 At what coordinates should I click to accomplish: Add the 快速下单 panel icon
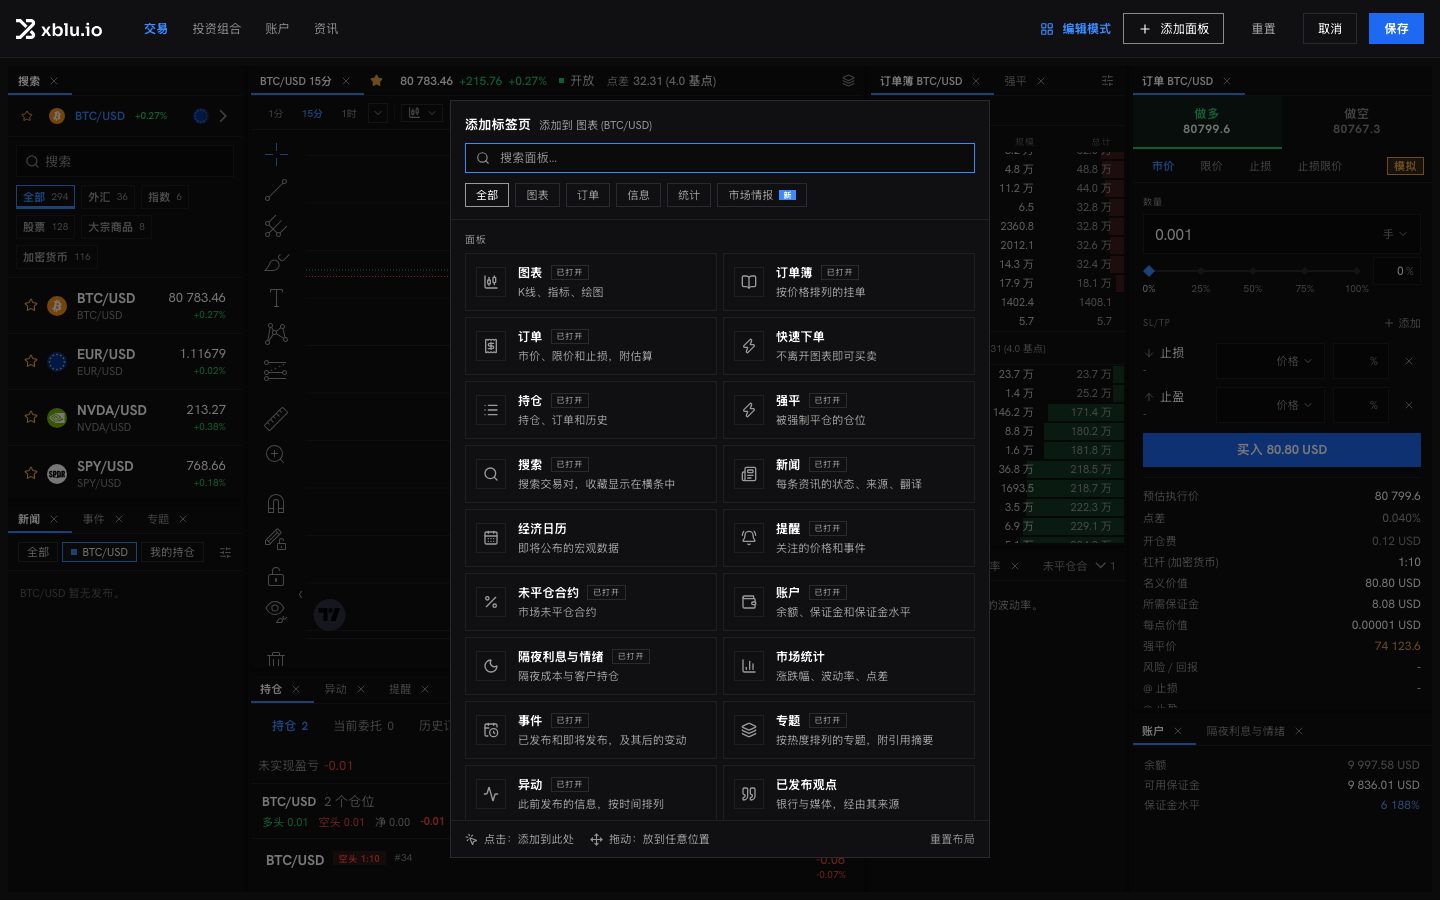(749, 346)
